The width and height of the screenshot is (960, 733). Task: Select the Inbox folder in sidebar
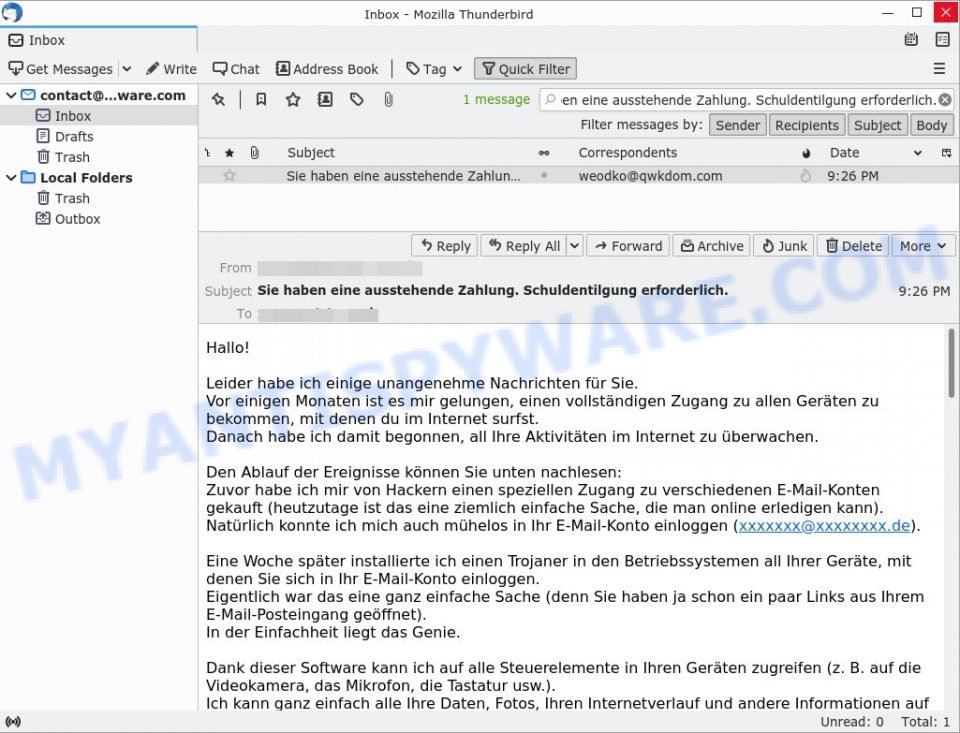click(73, 116)
